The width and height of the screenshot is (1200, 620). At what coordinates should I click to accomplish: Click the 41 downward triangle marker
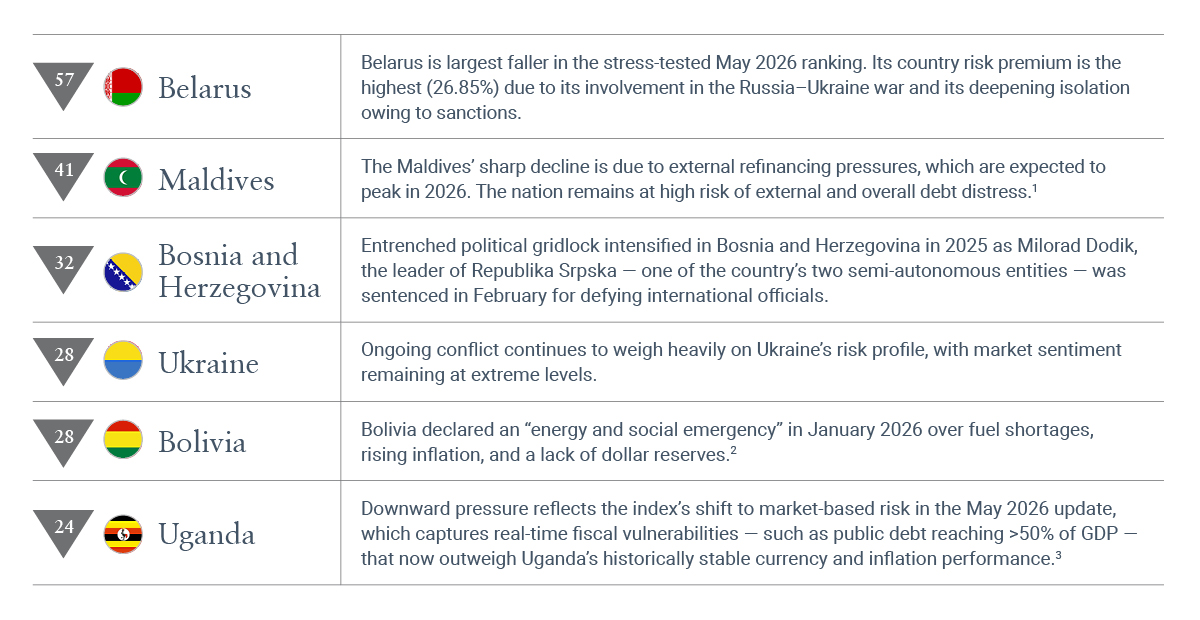point(64,176)
